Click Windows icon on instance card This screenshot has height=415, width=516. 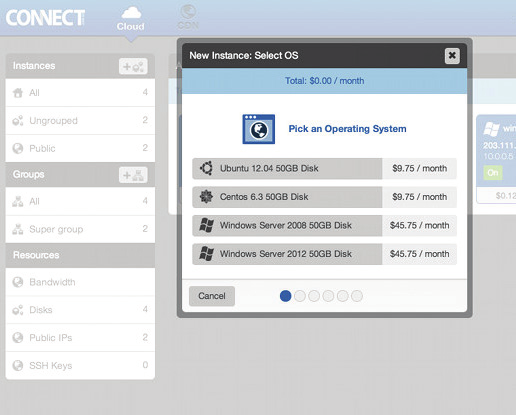point(492,129)
